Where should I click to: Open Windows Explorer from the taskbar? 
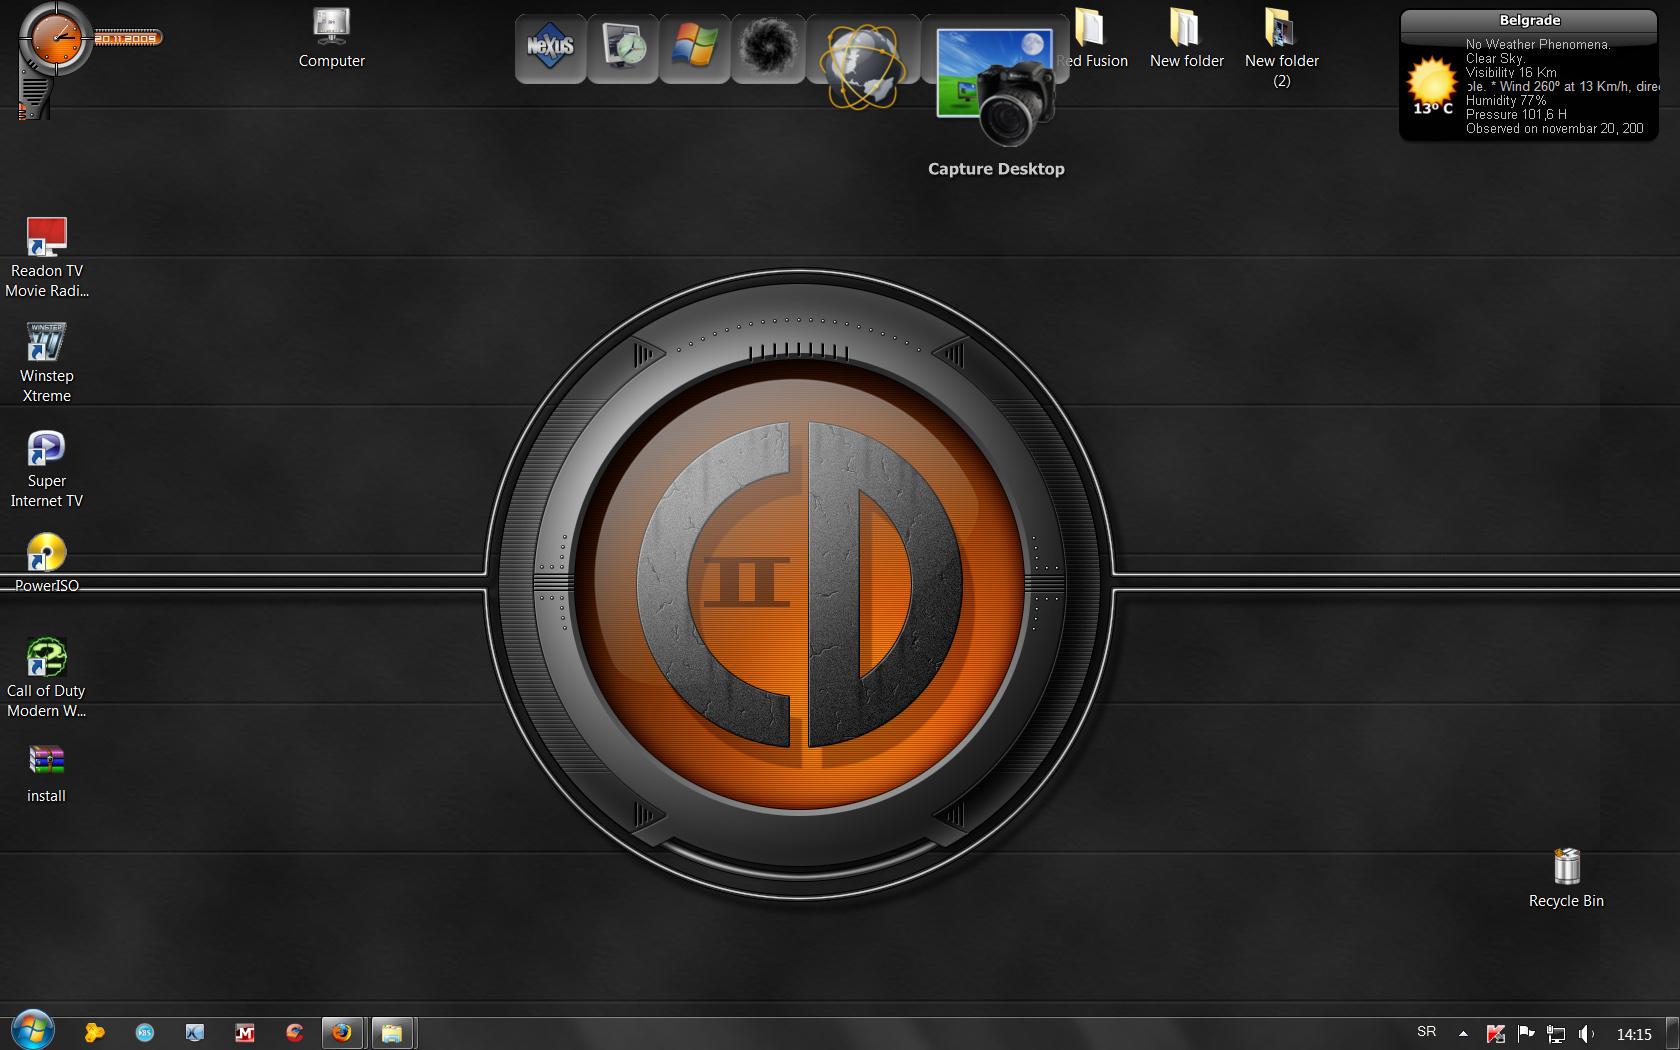tap(392, 1033)
